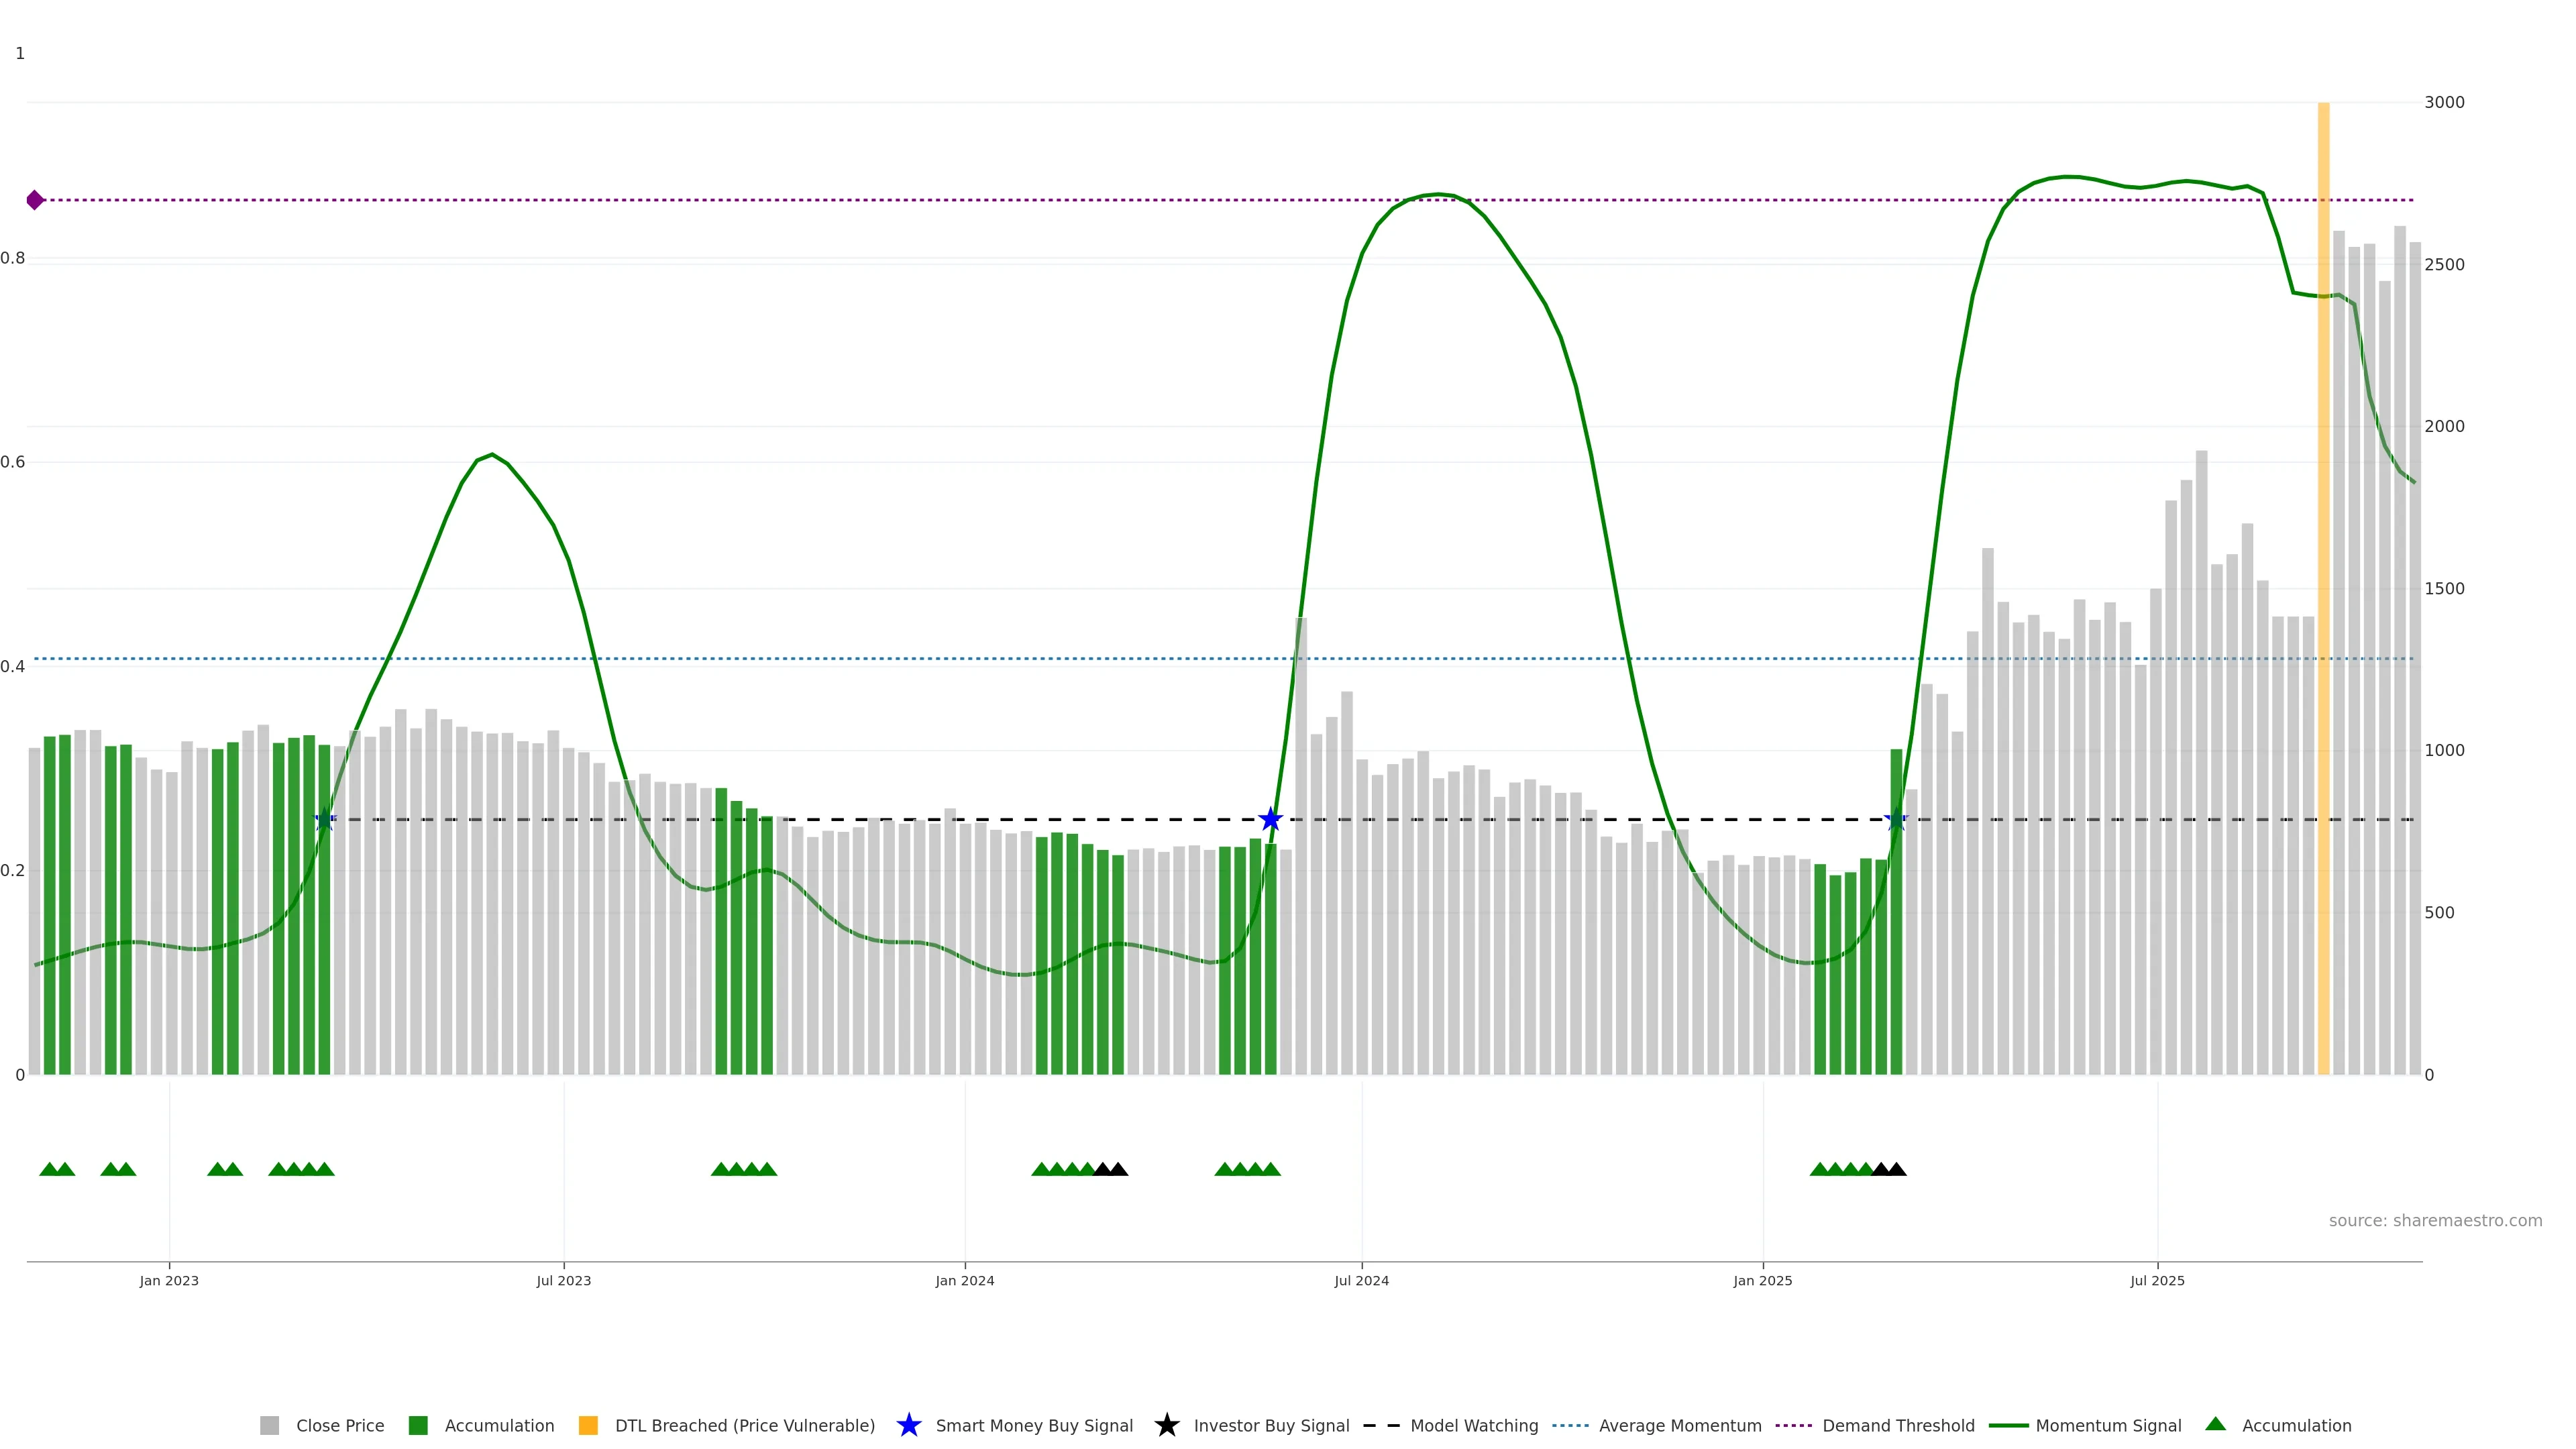Click the Jan 2025 x-axis label

[1762, 1280]
